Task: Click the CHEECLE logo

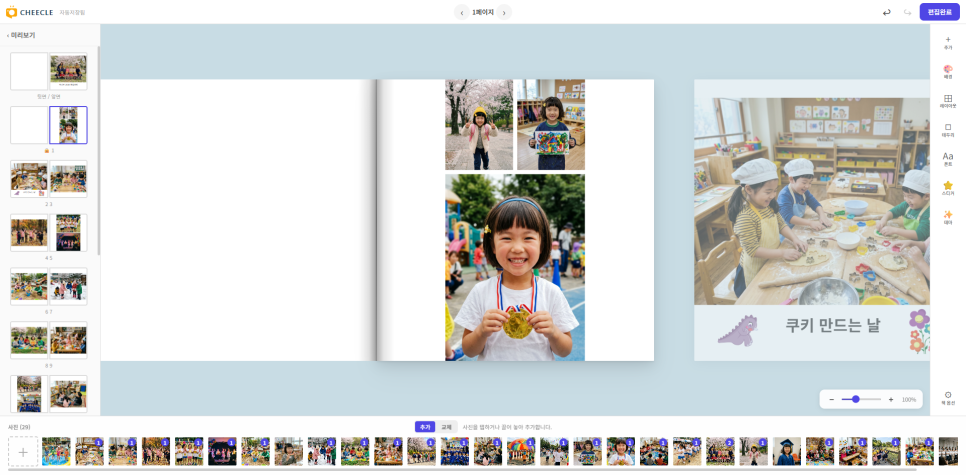Action: point(30,12)
